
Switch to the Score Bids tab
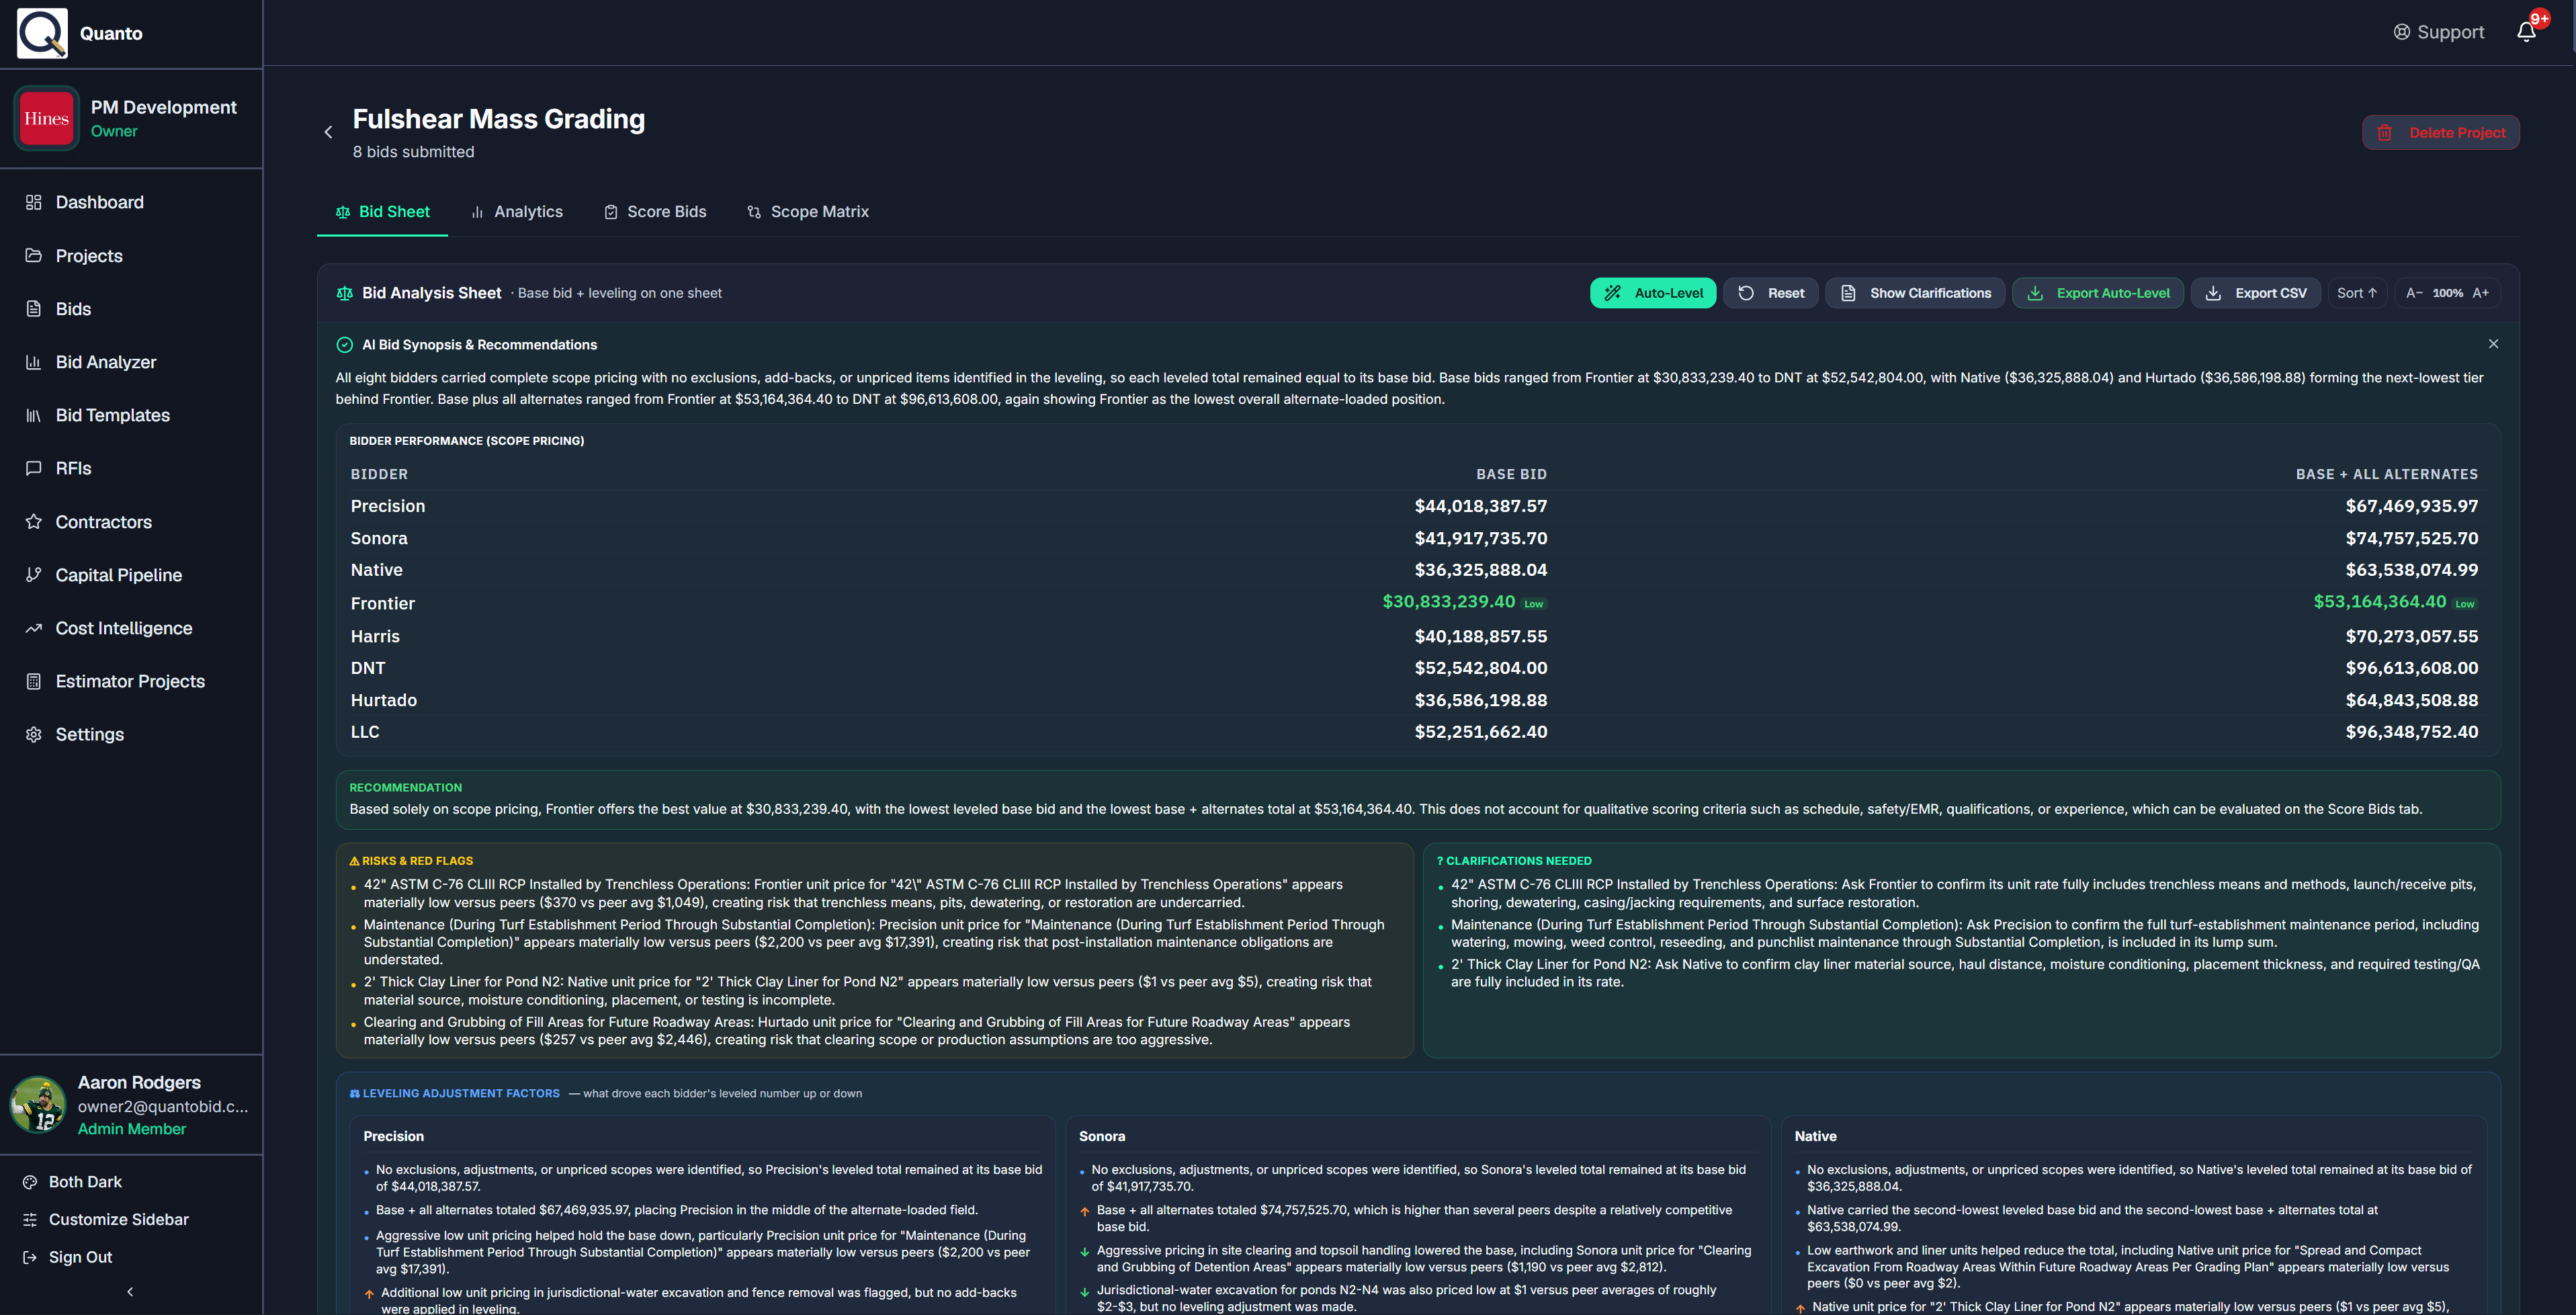point(655,212)
